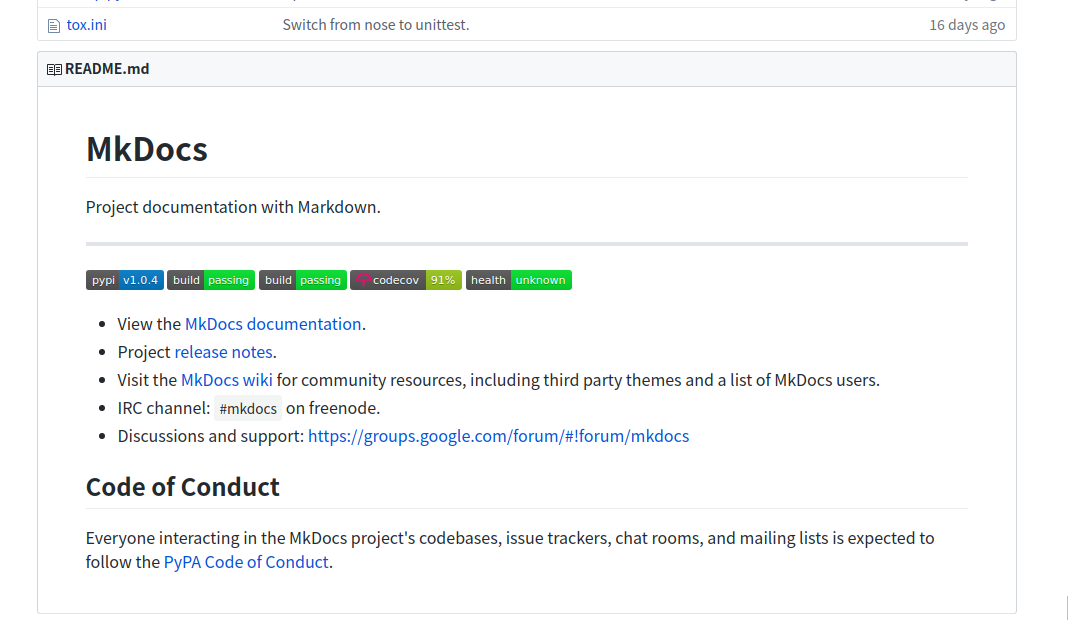The width and height of the screenshot is (1068, 634).
Task: Open the MkDocs documentation link
Action: [x=273, y=324]
